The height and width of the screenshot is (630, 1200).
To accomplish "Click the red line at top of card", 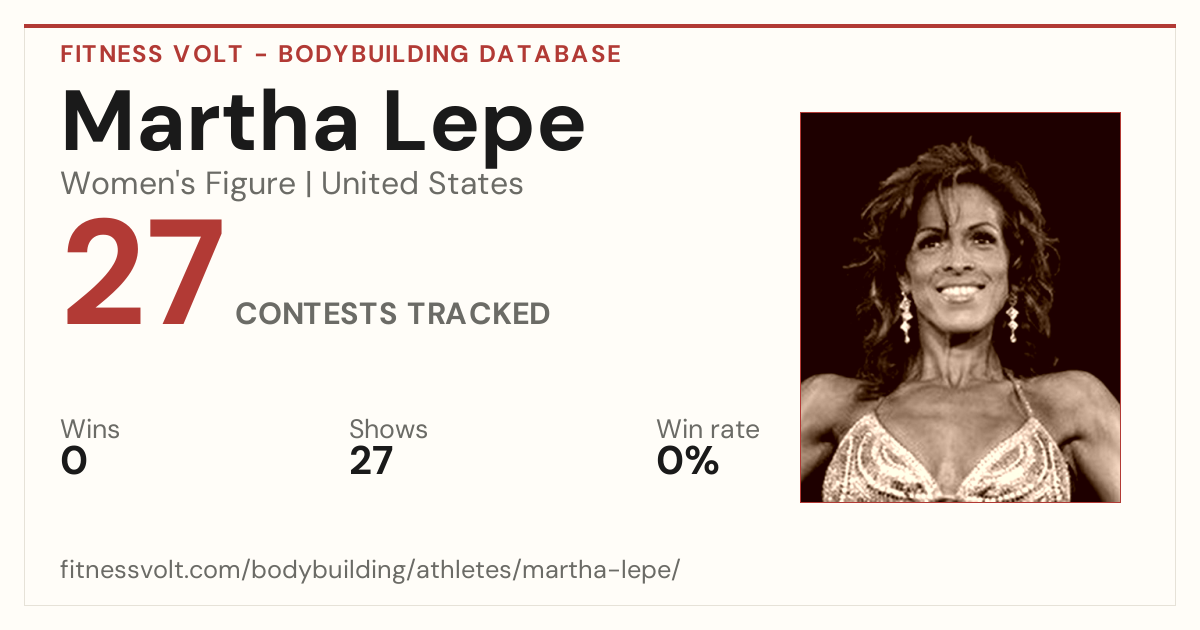I will coord(600,26).
